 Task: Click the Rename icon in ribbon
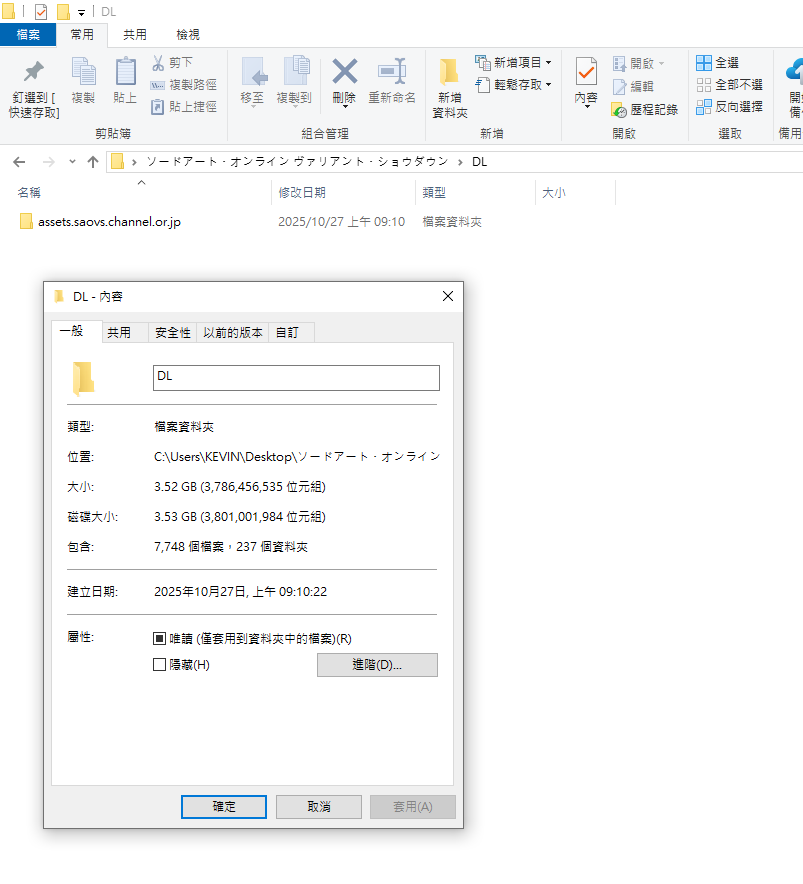pyautogui.click(x=391, y=72)
